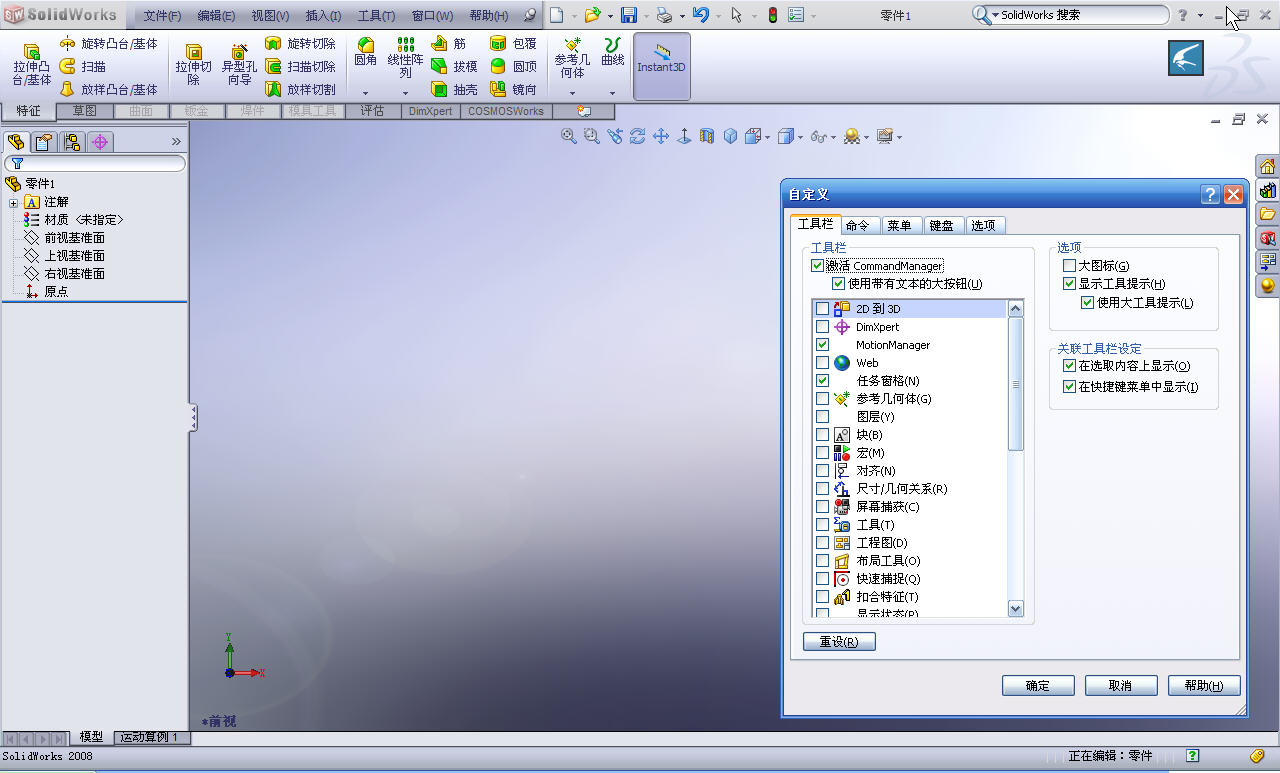Open the DimXpertManager crosshair tab
Viewport: 1280px width, 773px height.
click(x=100, y=142)
